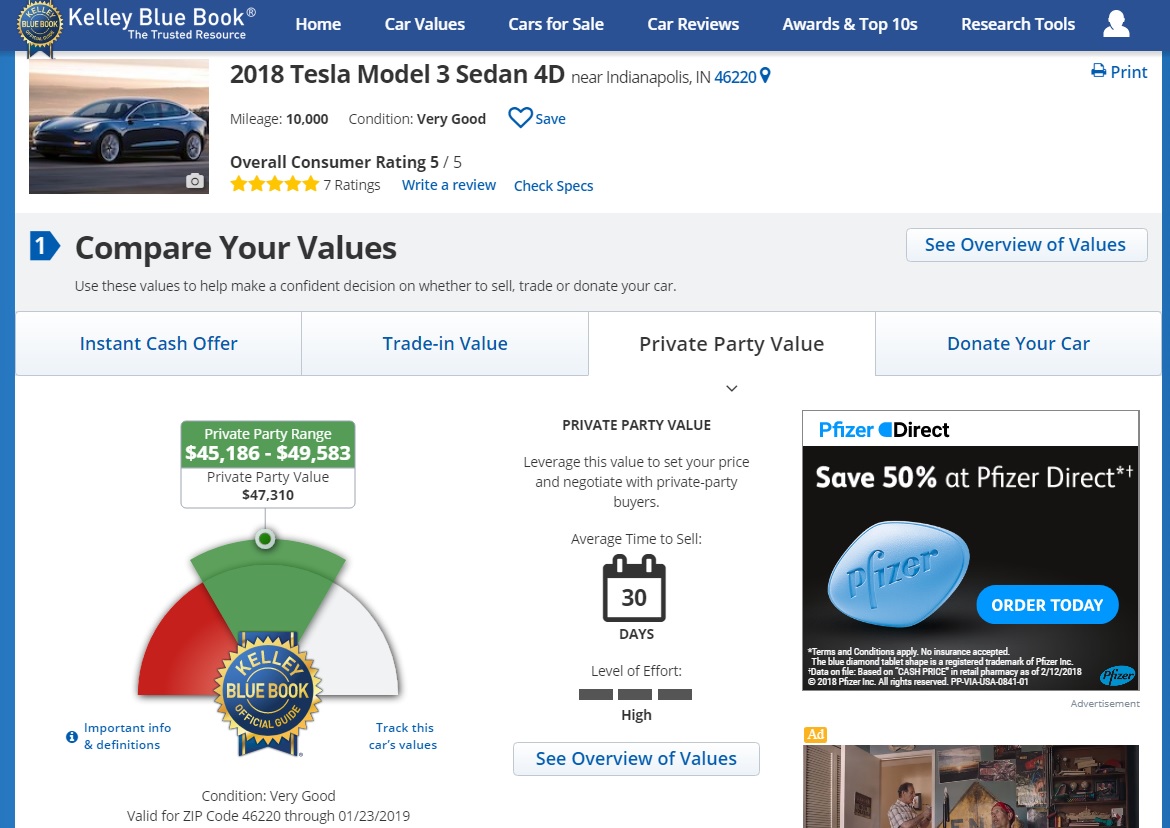Screen dimensions: 1170x828
Task: Click the Write a review link
Action: (449, 185)
